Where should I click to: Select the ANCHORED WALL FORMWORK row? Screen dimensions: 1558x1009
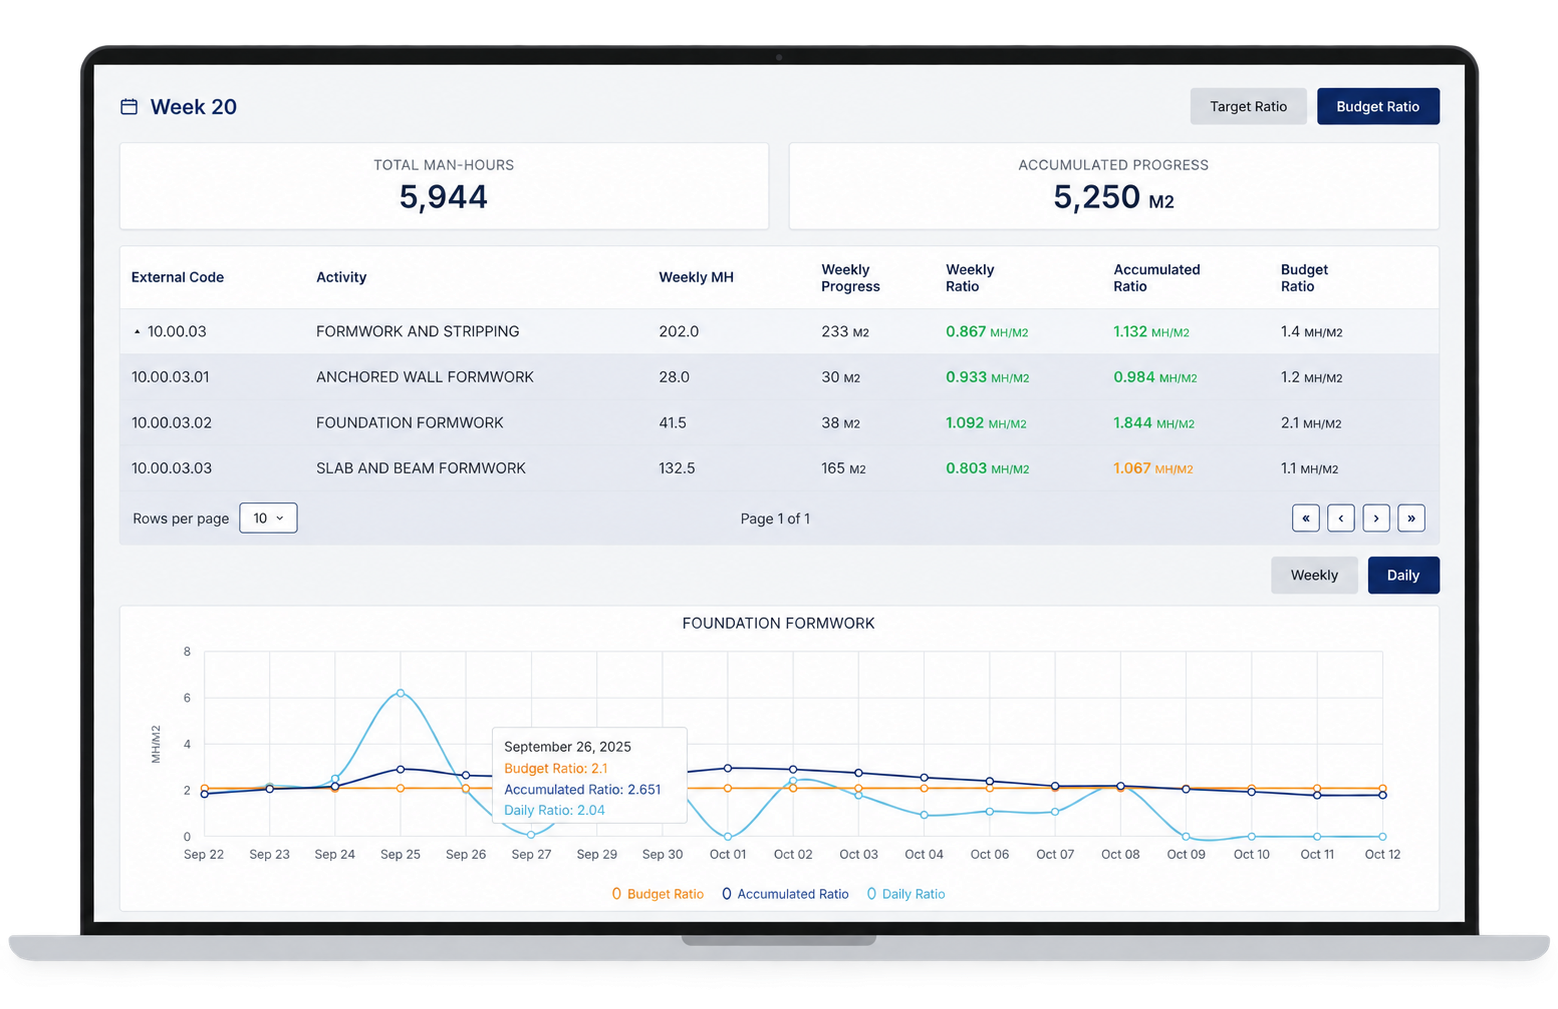click(779, 377)
